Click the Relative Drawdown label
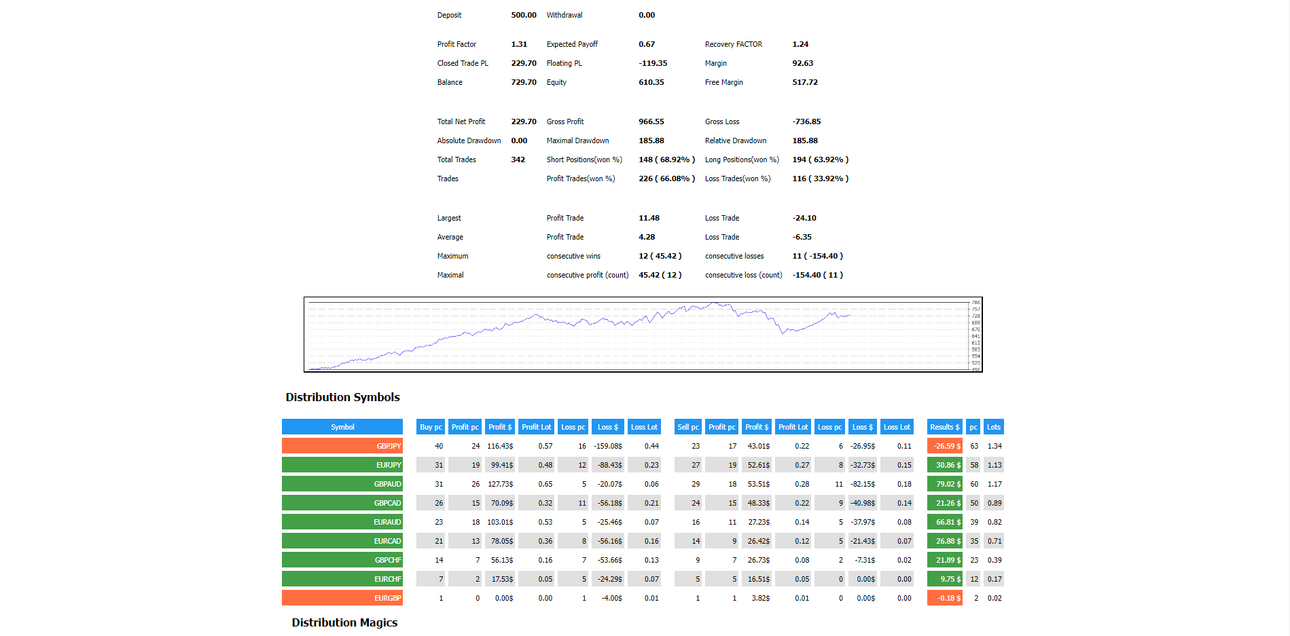 (x=736, y=140)
